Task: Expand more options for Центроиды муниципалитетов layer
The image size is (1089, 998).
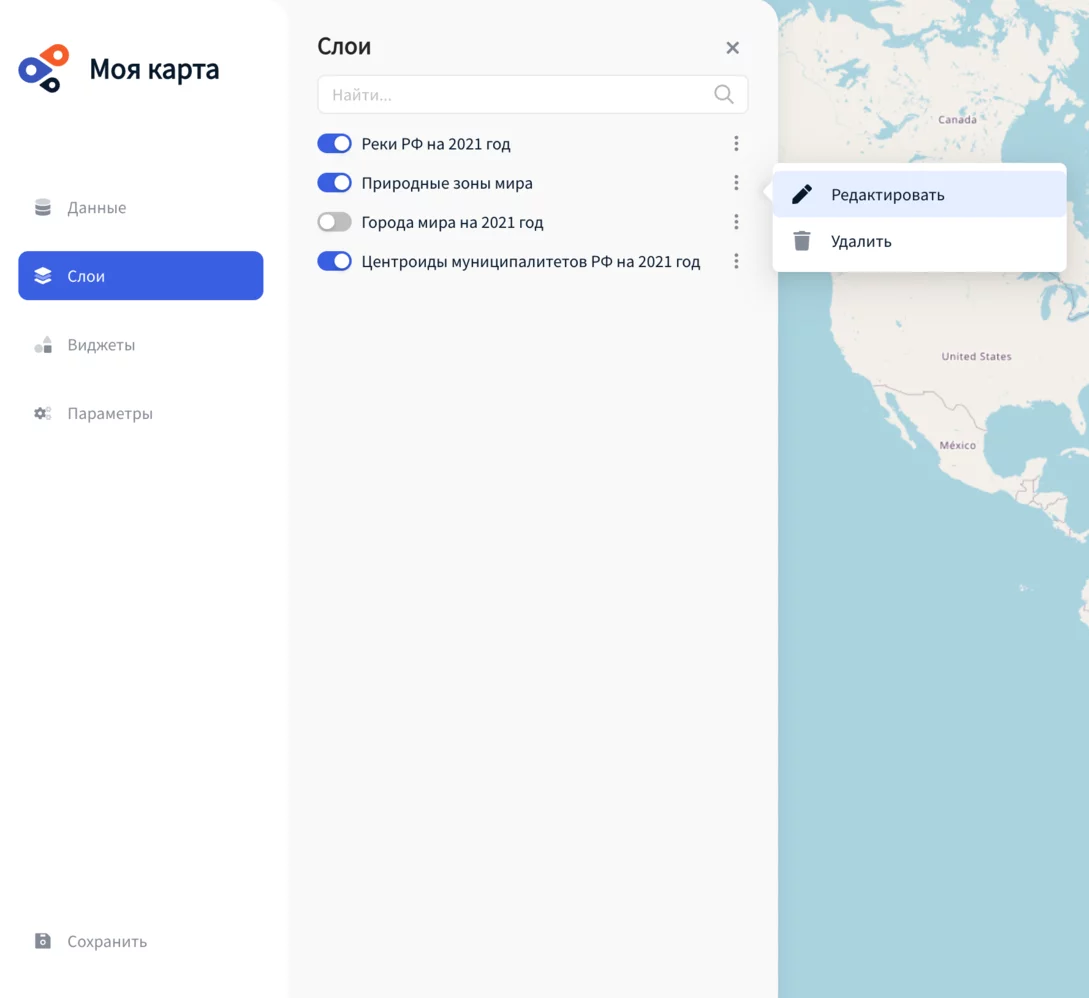Action: tap(736, 261)
